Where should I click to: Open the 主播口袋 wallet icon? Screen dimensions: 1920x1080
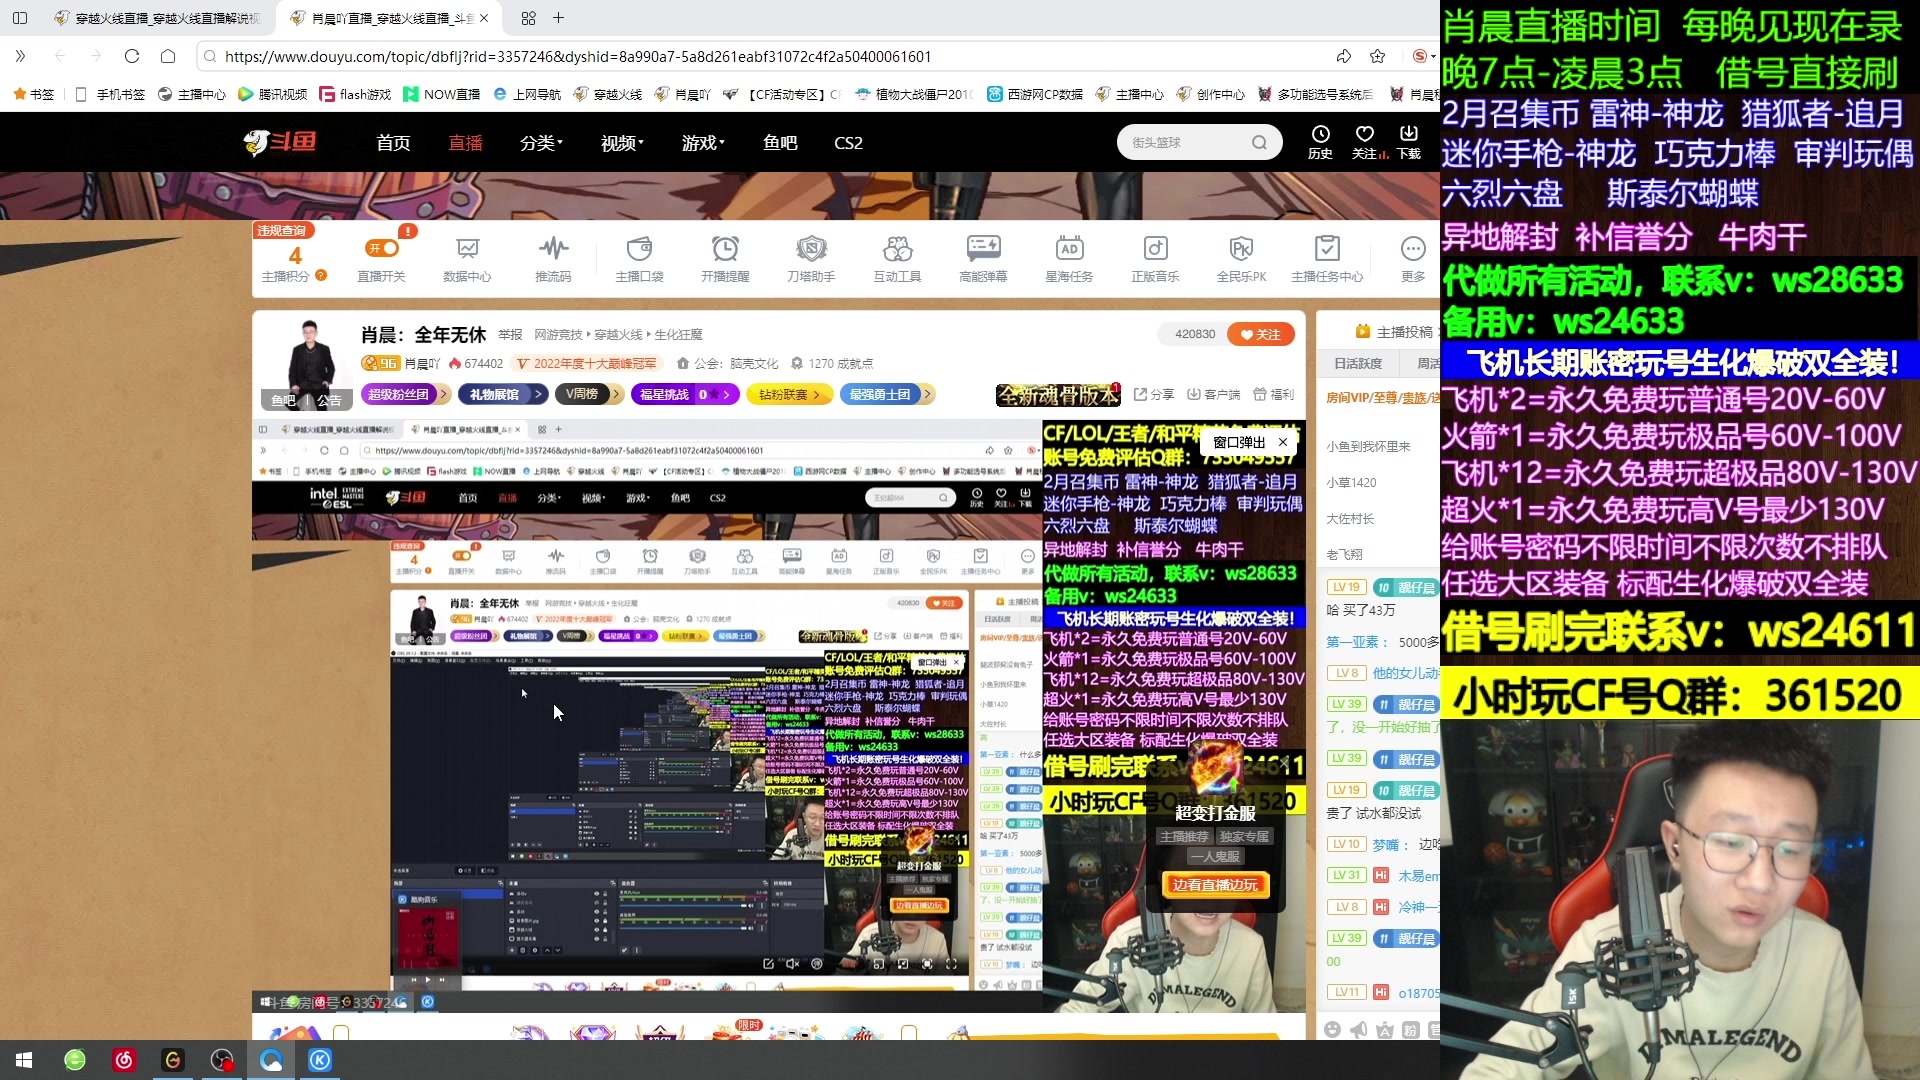point(639,259)
